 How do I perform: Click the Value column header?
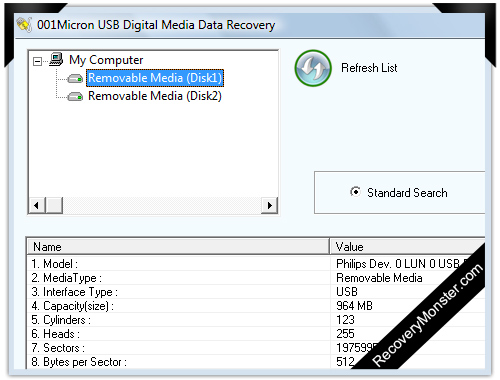(408, 247)
